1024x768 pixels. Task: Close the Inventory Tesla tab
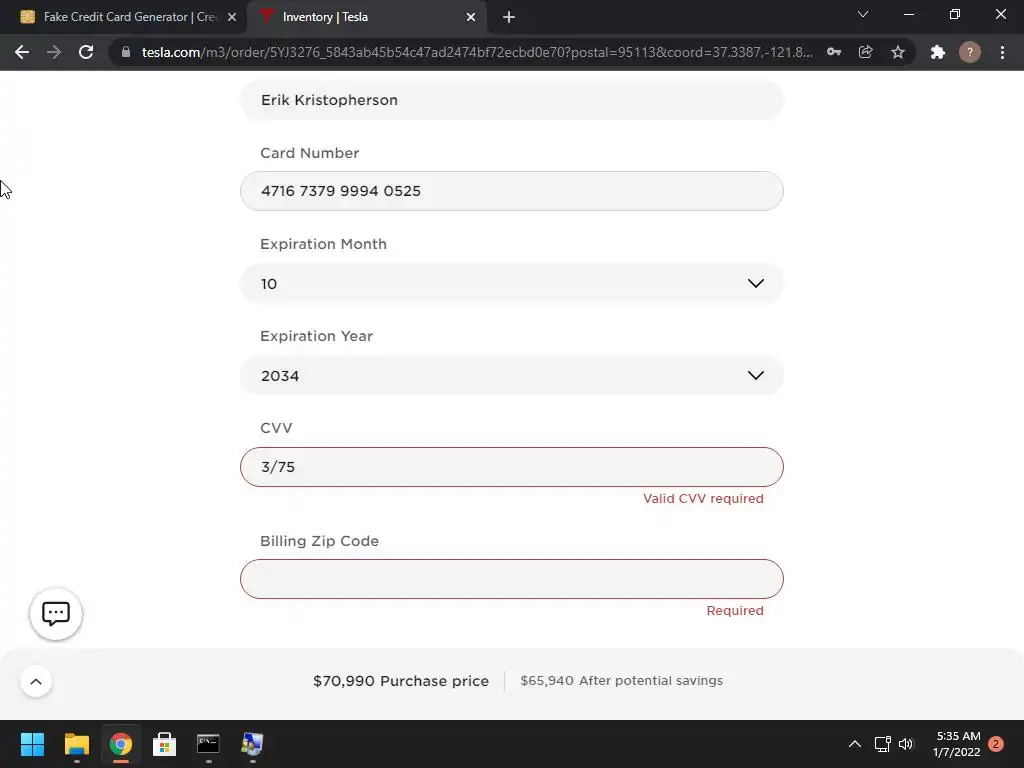coord(471,17)
